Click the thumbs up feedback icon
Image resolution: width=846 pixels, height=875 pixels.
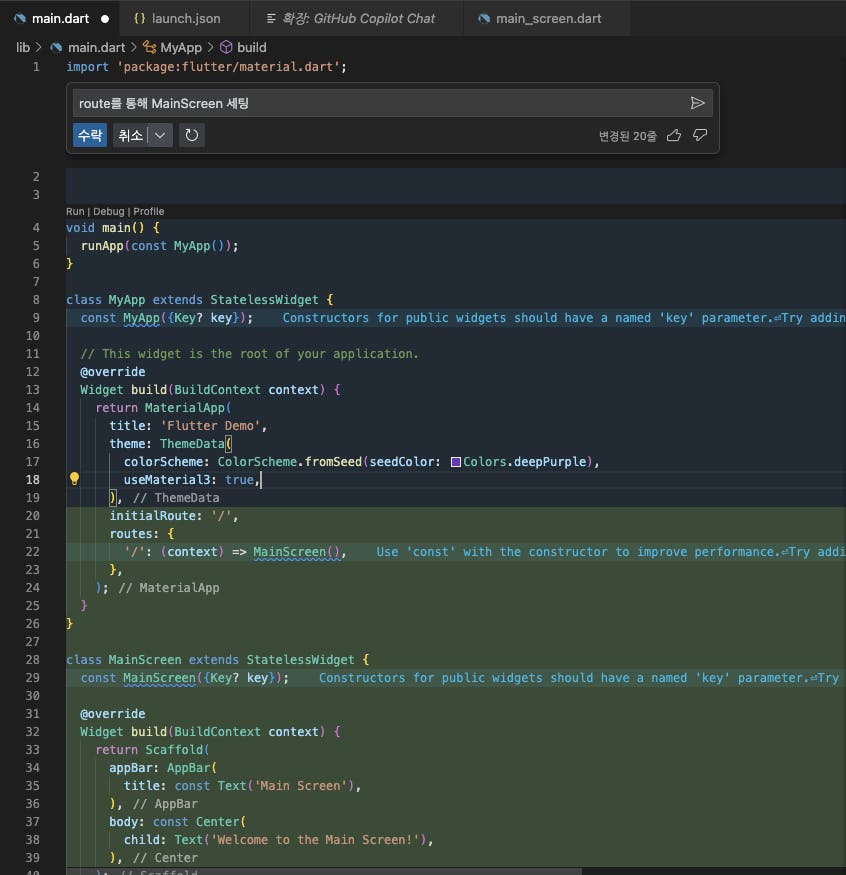tap(674, 135)
